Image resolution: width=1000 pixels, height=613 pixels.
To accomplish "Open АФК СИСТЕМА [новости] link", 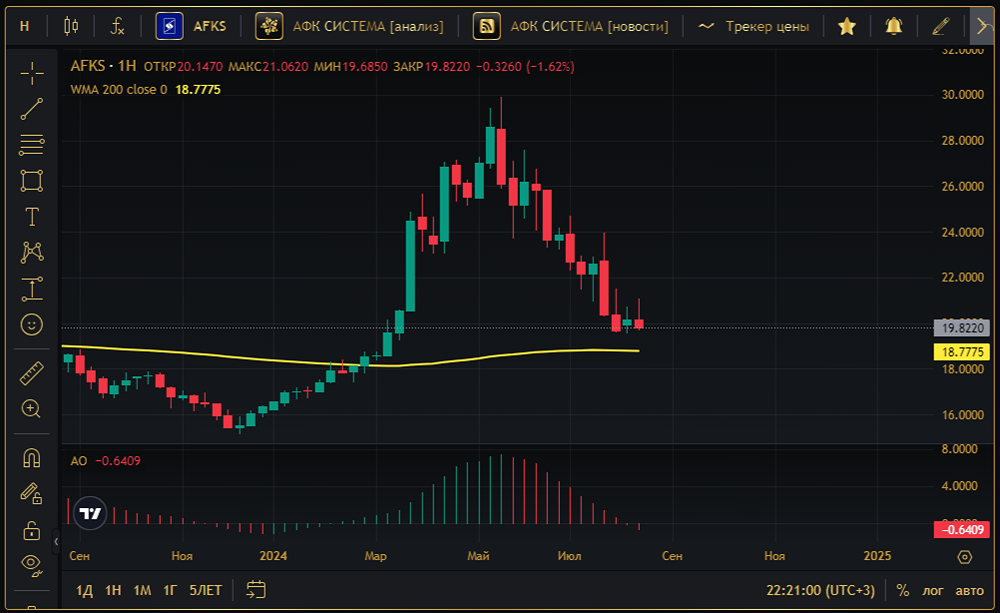I will tap(589, 26).
